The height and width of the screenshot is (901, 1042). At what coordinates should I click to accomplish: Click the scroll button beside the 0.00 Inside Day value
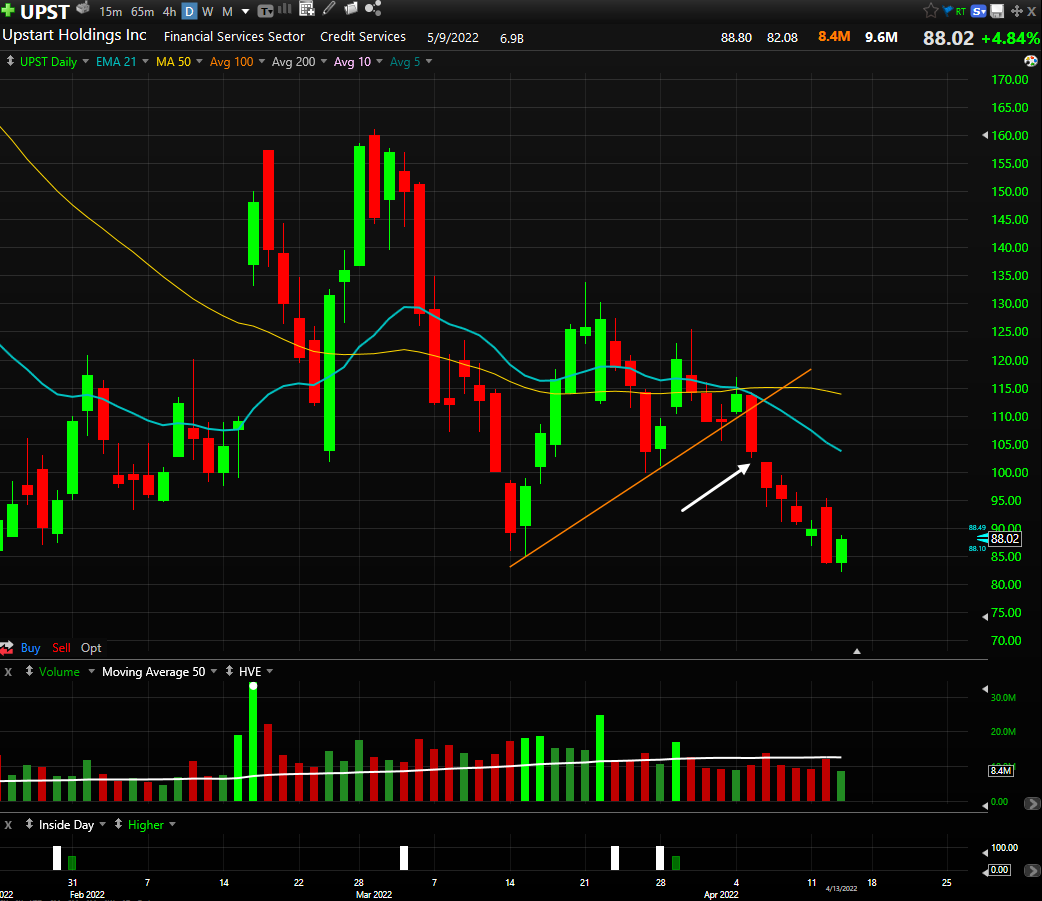(x=1032, y=870)
